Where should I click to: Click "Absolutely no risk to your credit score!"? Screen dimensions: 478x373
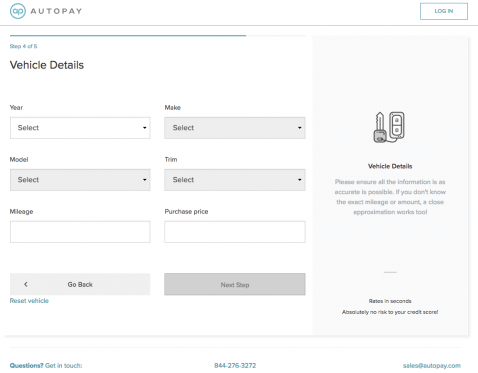click(x=390, y=312)
